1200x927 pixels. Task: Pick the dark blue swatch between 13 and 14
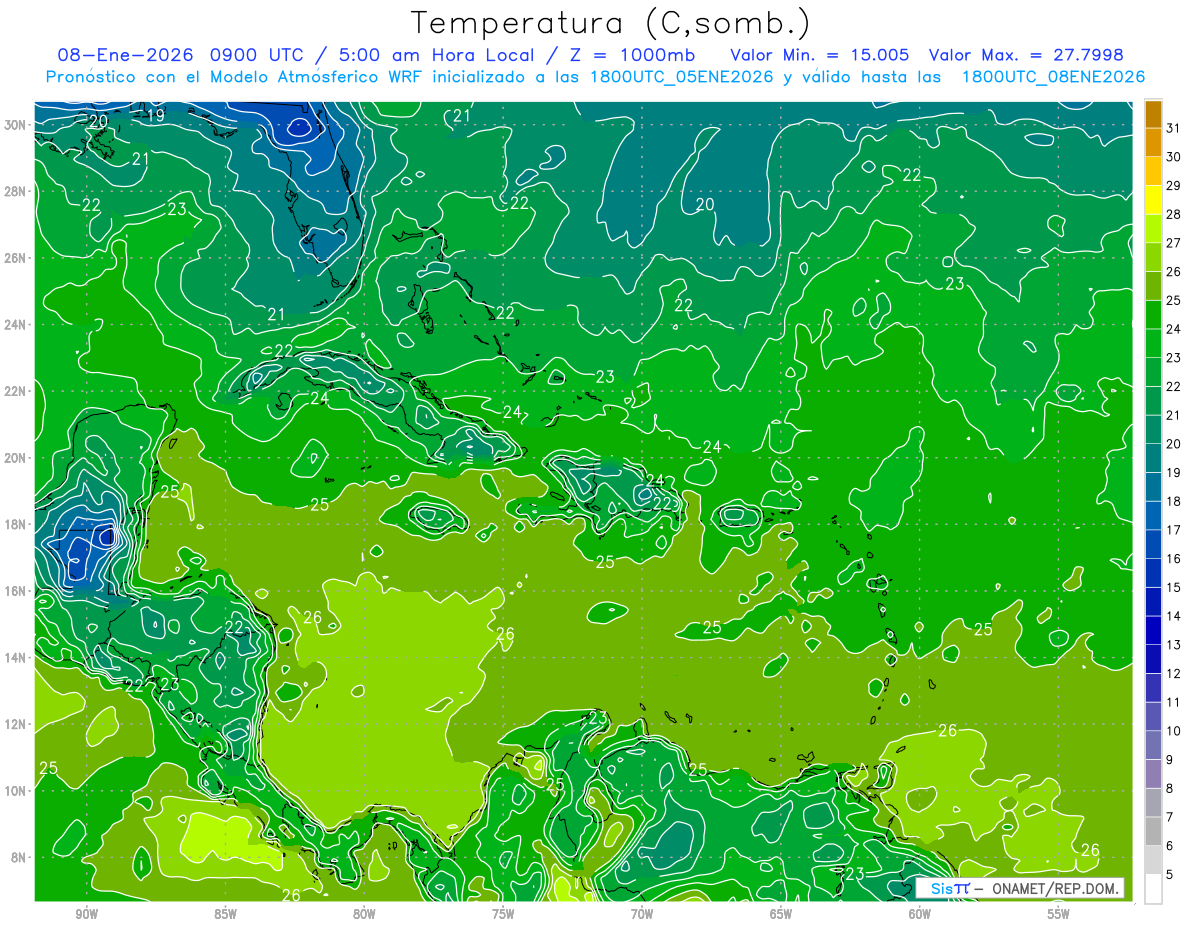pos(1153,630)
